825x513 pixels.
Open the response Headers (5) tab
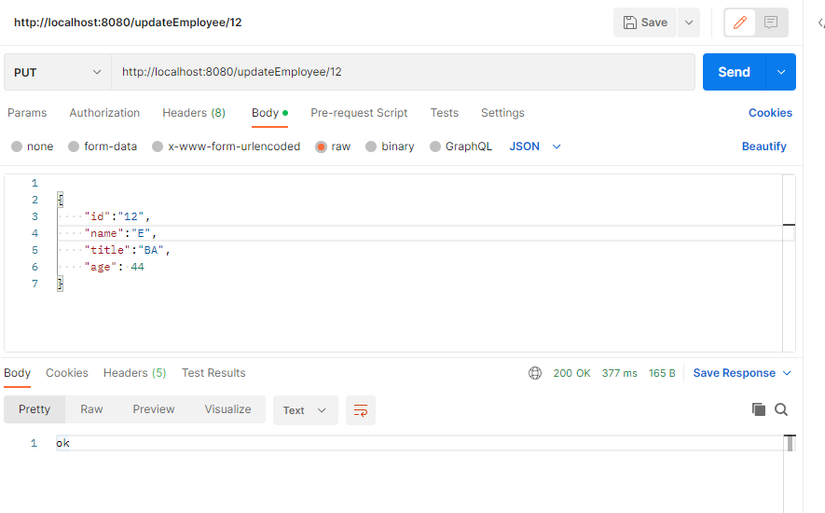click(135, 373)
